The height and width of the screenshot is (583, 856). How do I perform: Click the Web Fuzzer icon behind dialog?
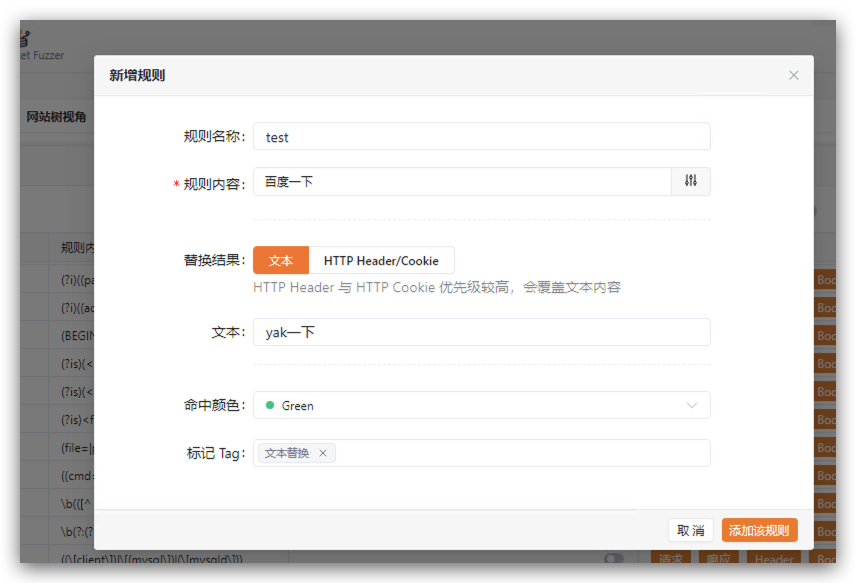tap(25, 42)
